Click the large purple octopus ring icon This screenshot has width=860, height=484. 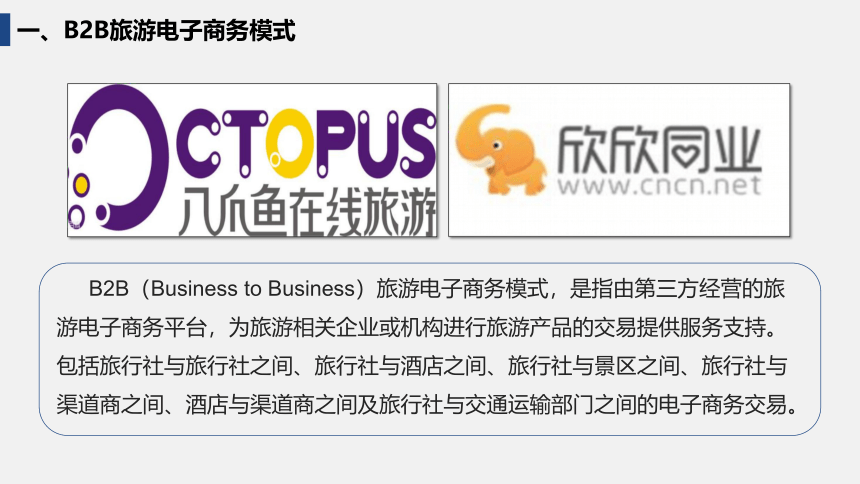117,157
